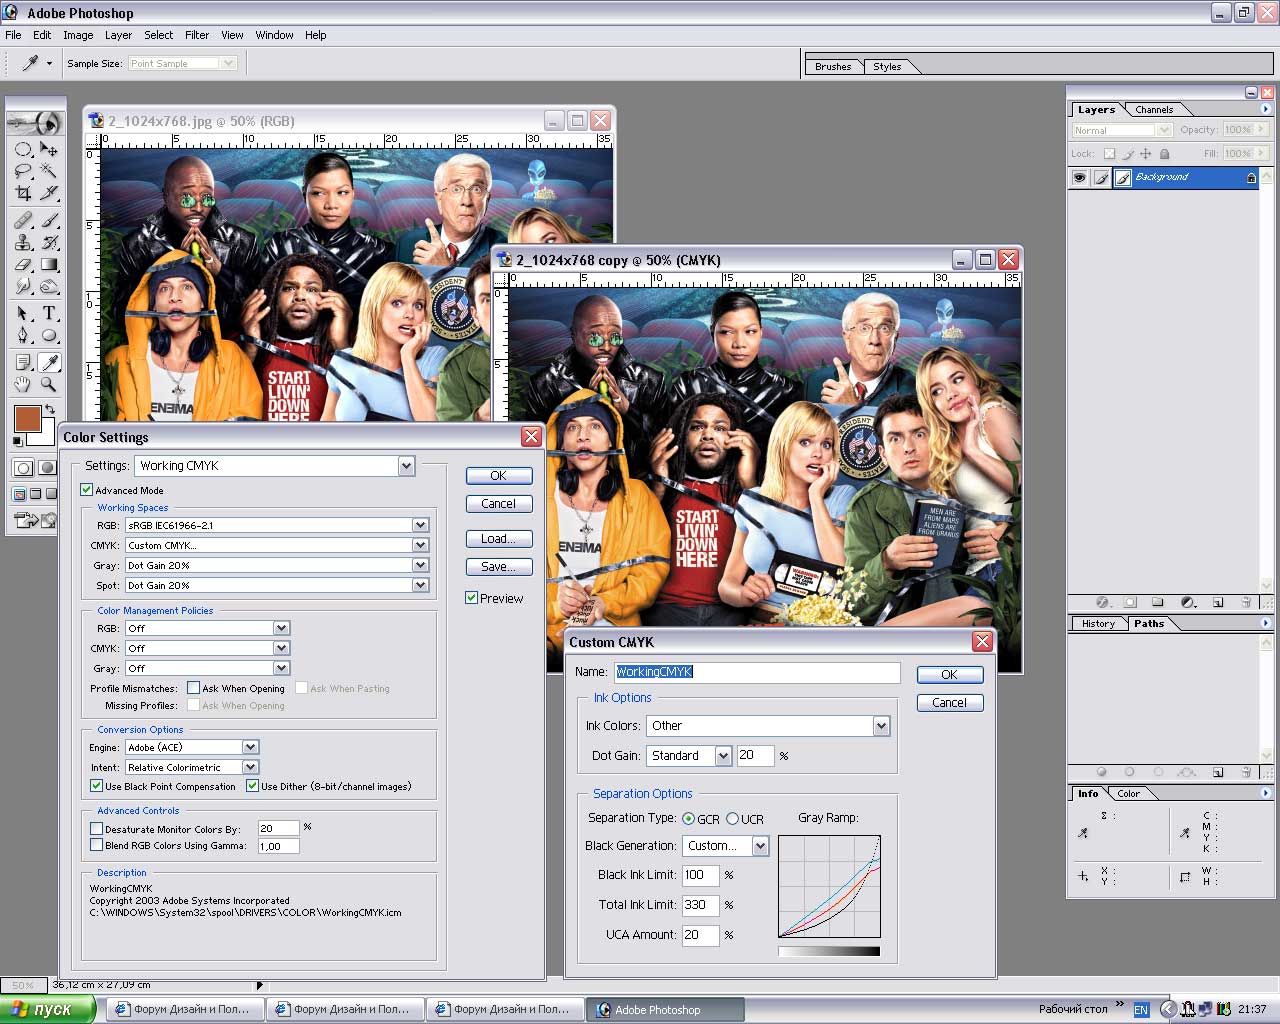Open the Filter menu

pyautogui.click(x=197, y=35)
